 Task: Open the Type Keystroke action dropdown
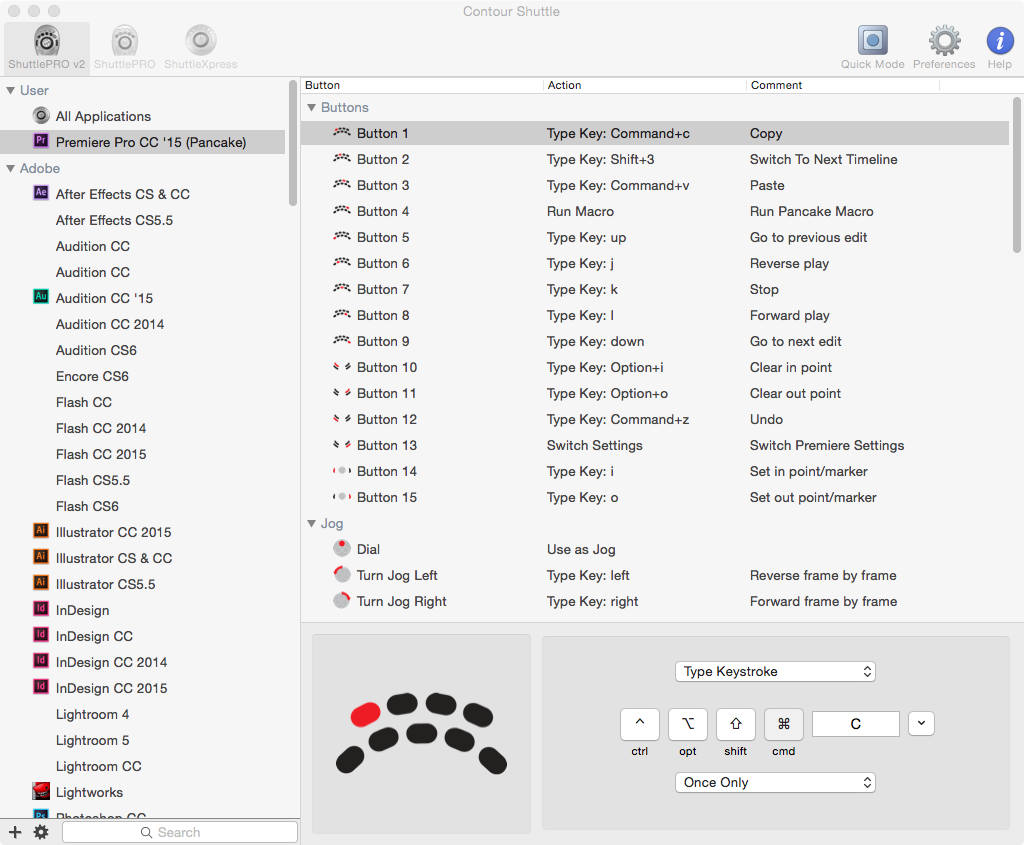775,672
